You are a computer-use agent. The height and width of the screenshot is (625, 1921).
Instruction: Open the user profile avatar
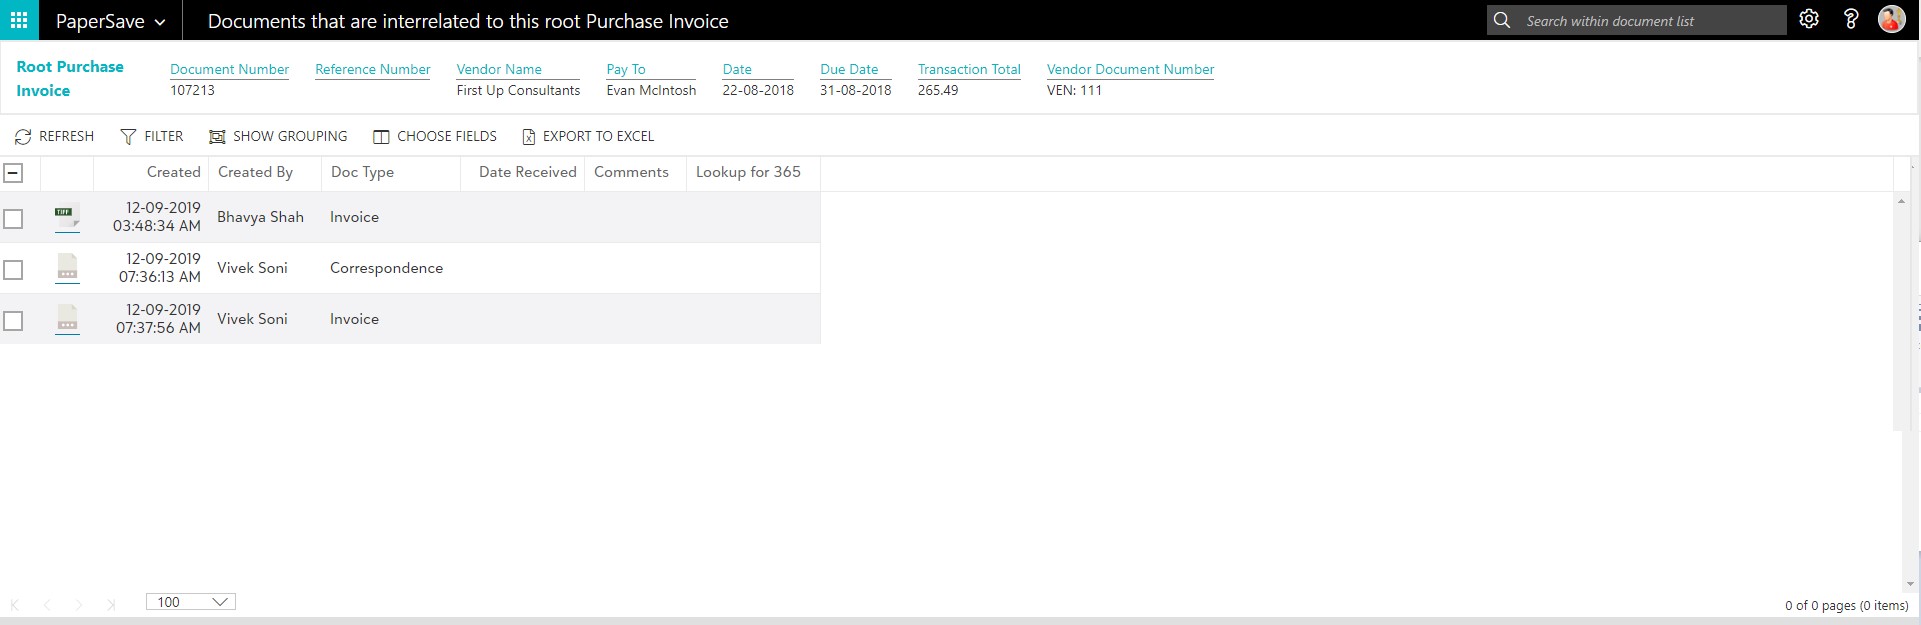[x=1891, y=19]
